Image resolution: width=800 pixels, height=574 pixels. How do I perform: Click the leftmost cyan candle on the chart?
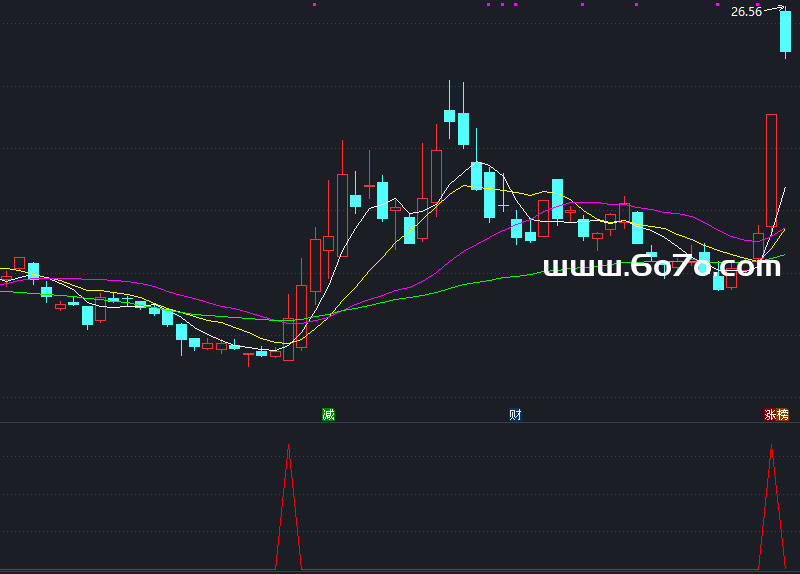coord(33,270)
